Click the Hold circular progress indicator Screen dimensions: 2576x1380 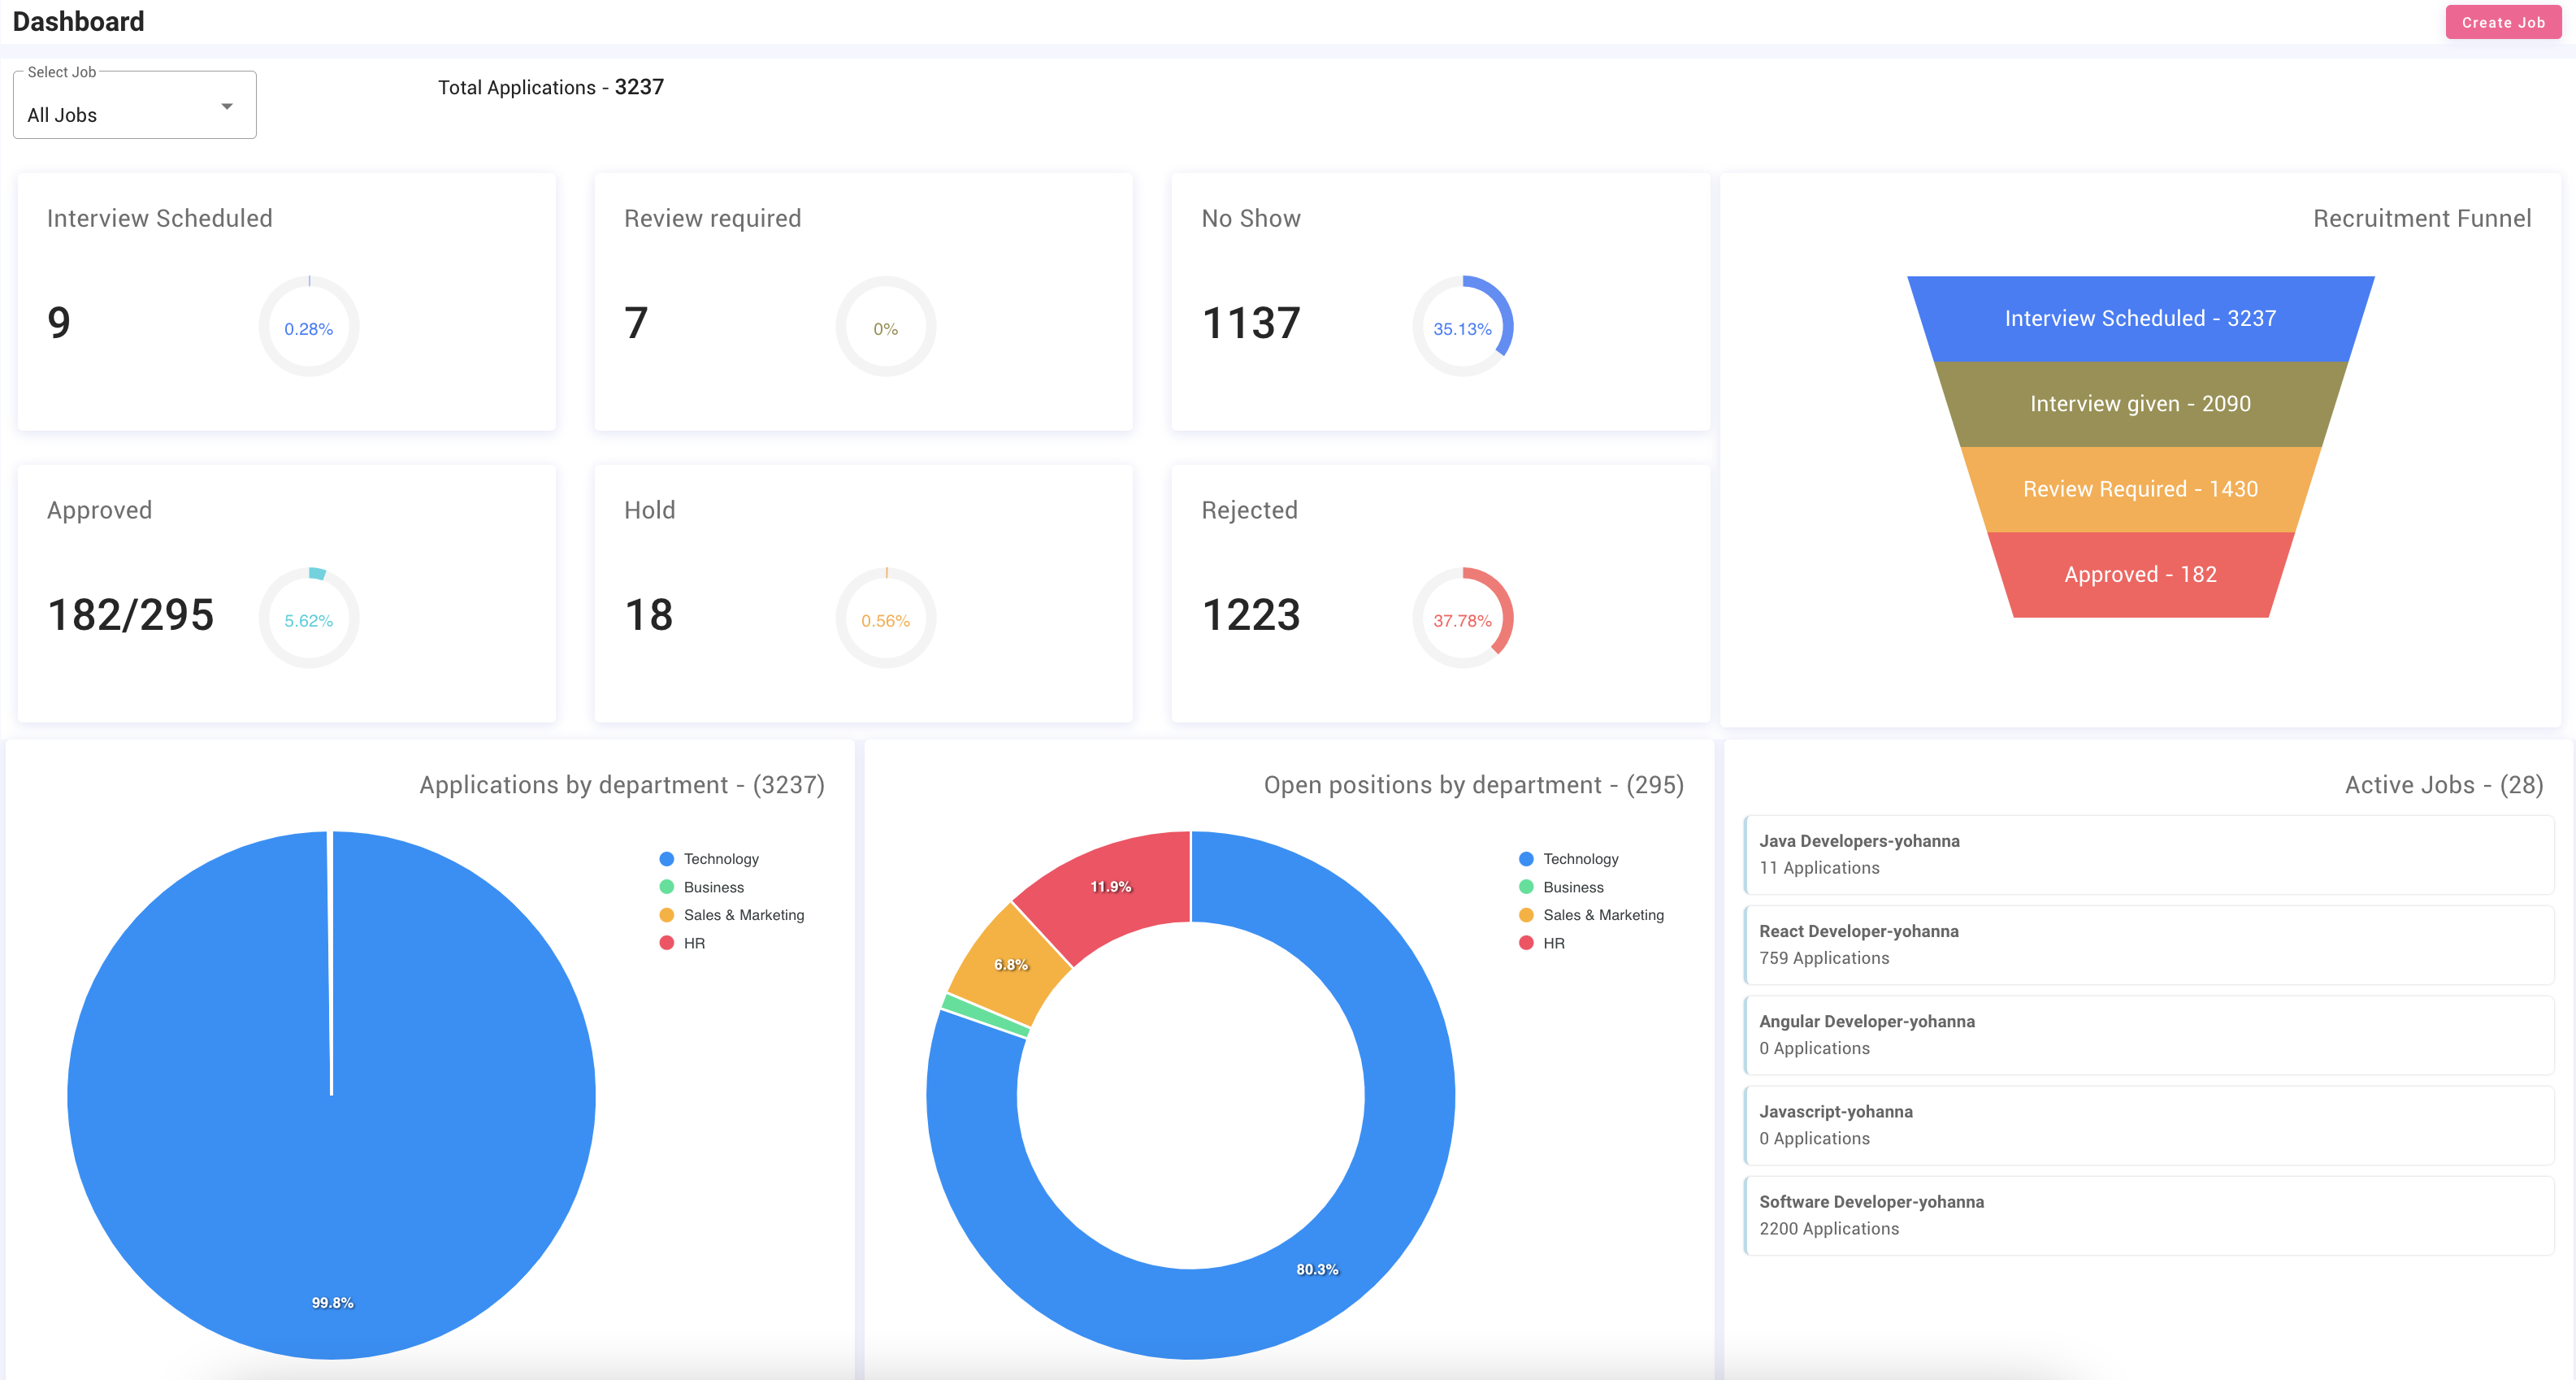click(886, 618)
